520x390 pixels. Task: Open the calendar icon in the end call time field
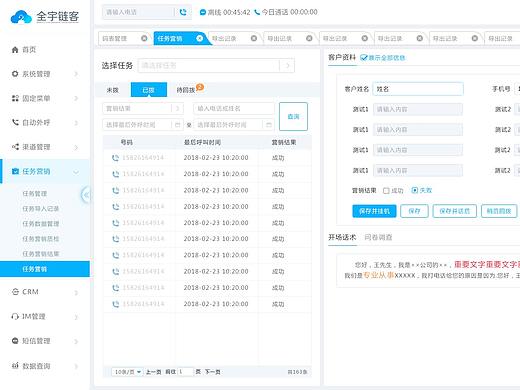(268, 125)
